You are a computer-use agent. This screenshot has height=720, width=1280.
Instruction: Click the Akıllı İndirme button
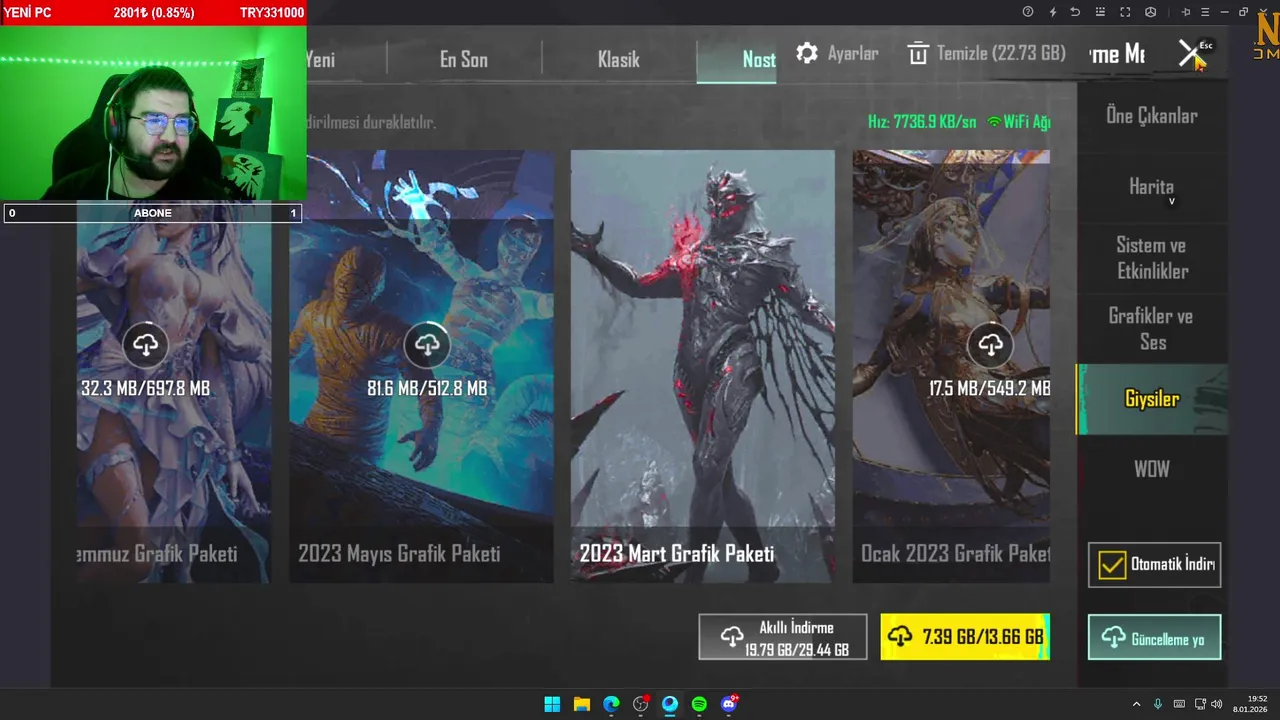click(x=783, y=637)
